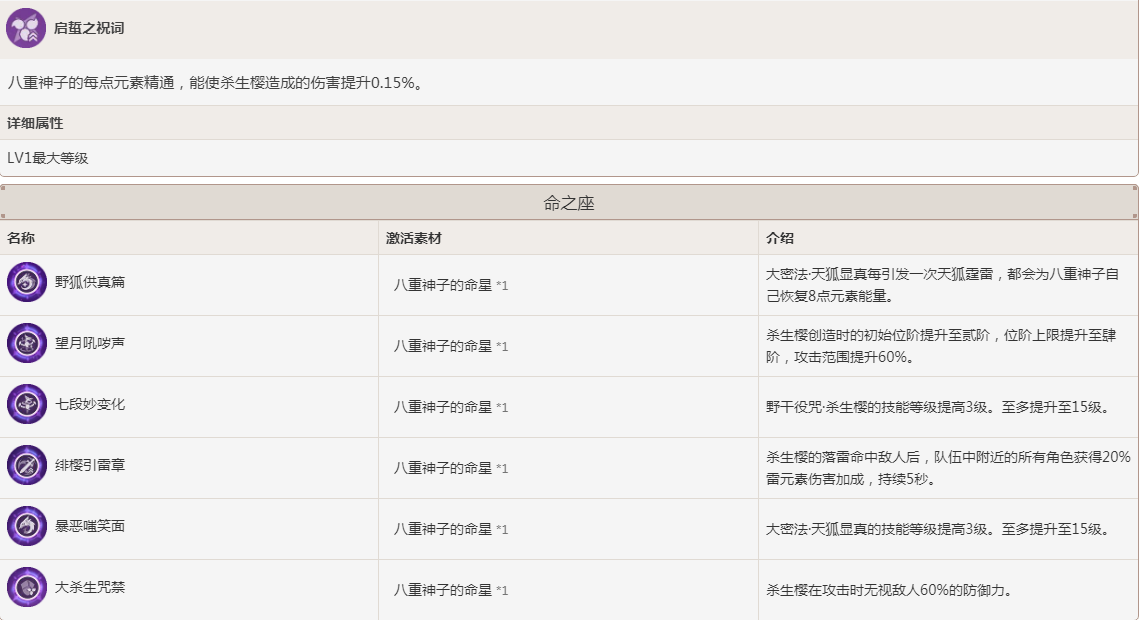Click the 望月吼哕声 constellation icon
This screenshot has height=620, width=1139.
[x=27, y=344]
